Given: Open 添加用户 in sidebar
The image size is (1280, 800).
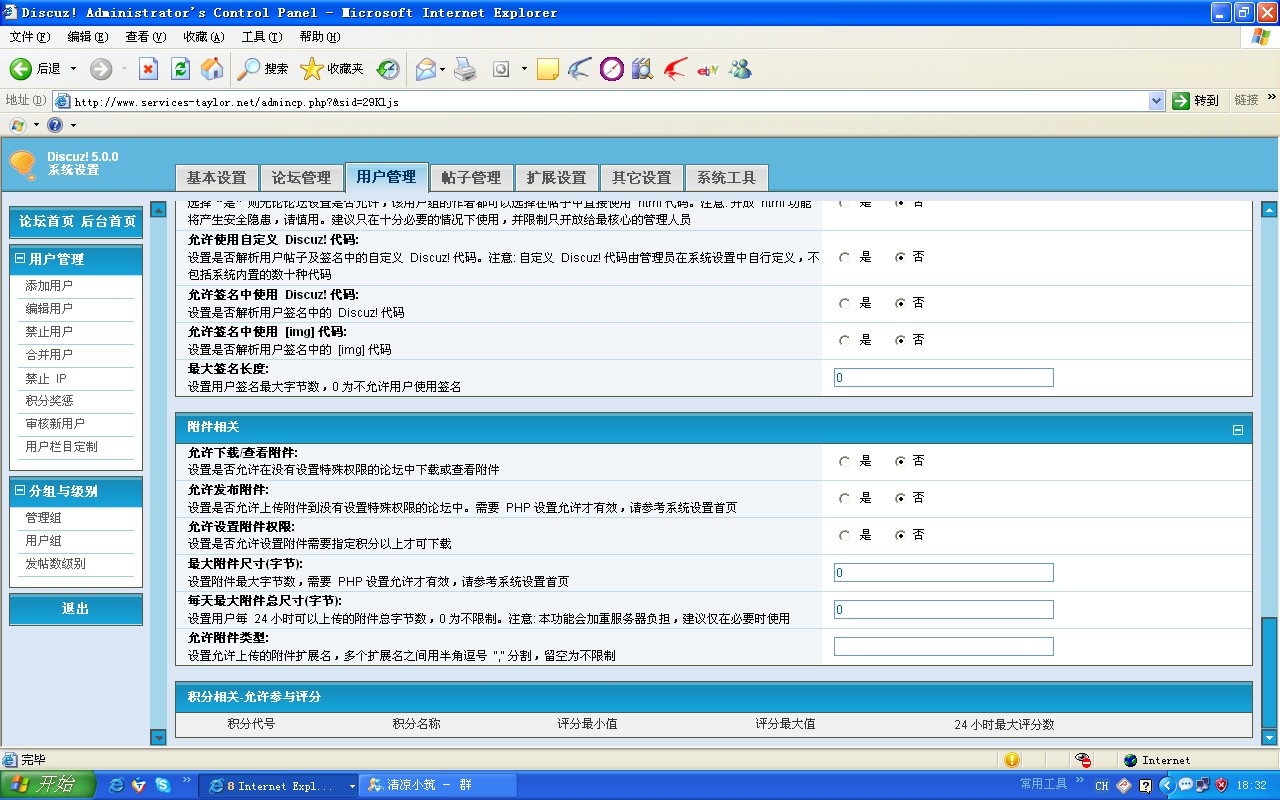Looking at the screenshot, I should coord(49,286).
